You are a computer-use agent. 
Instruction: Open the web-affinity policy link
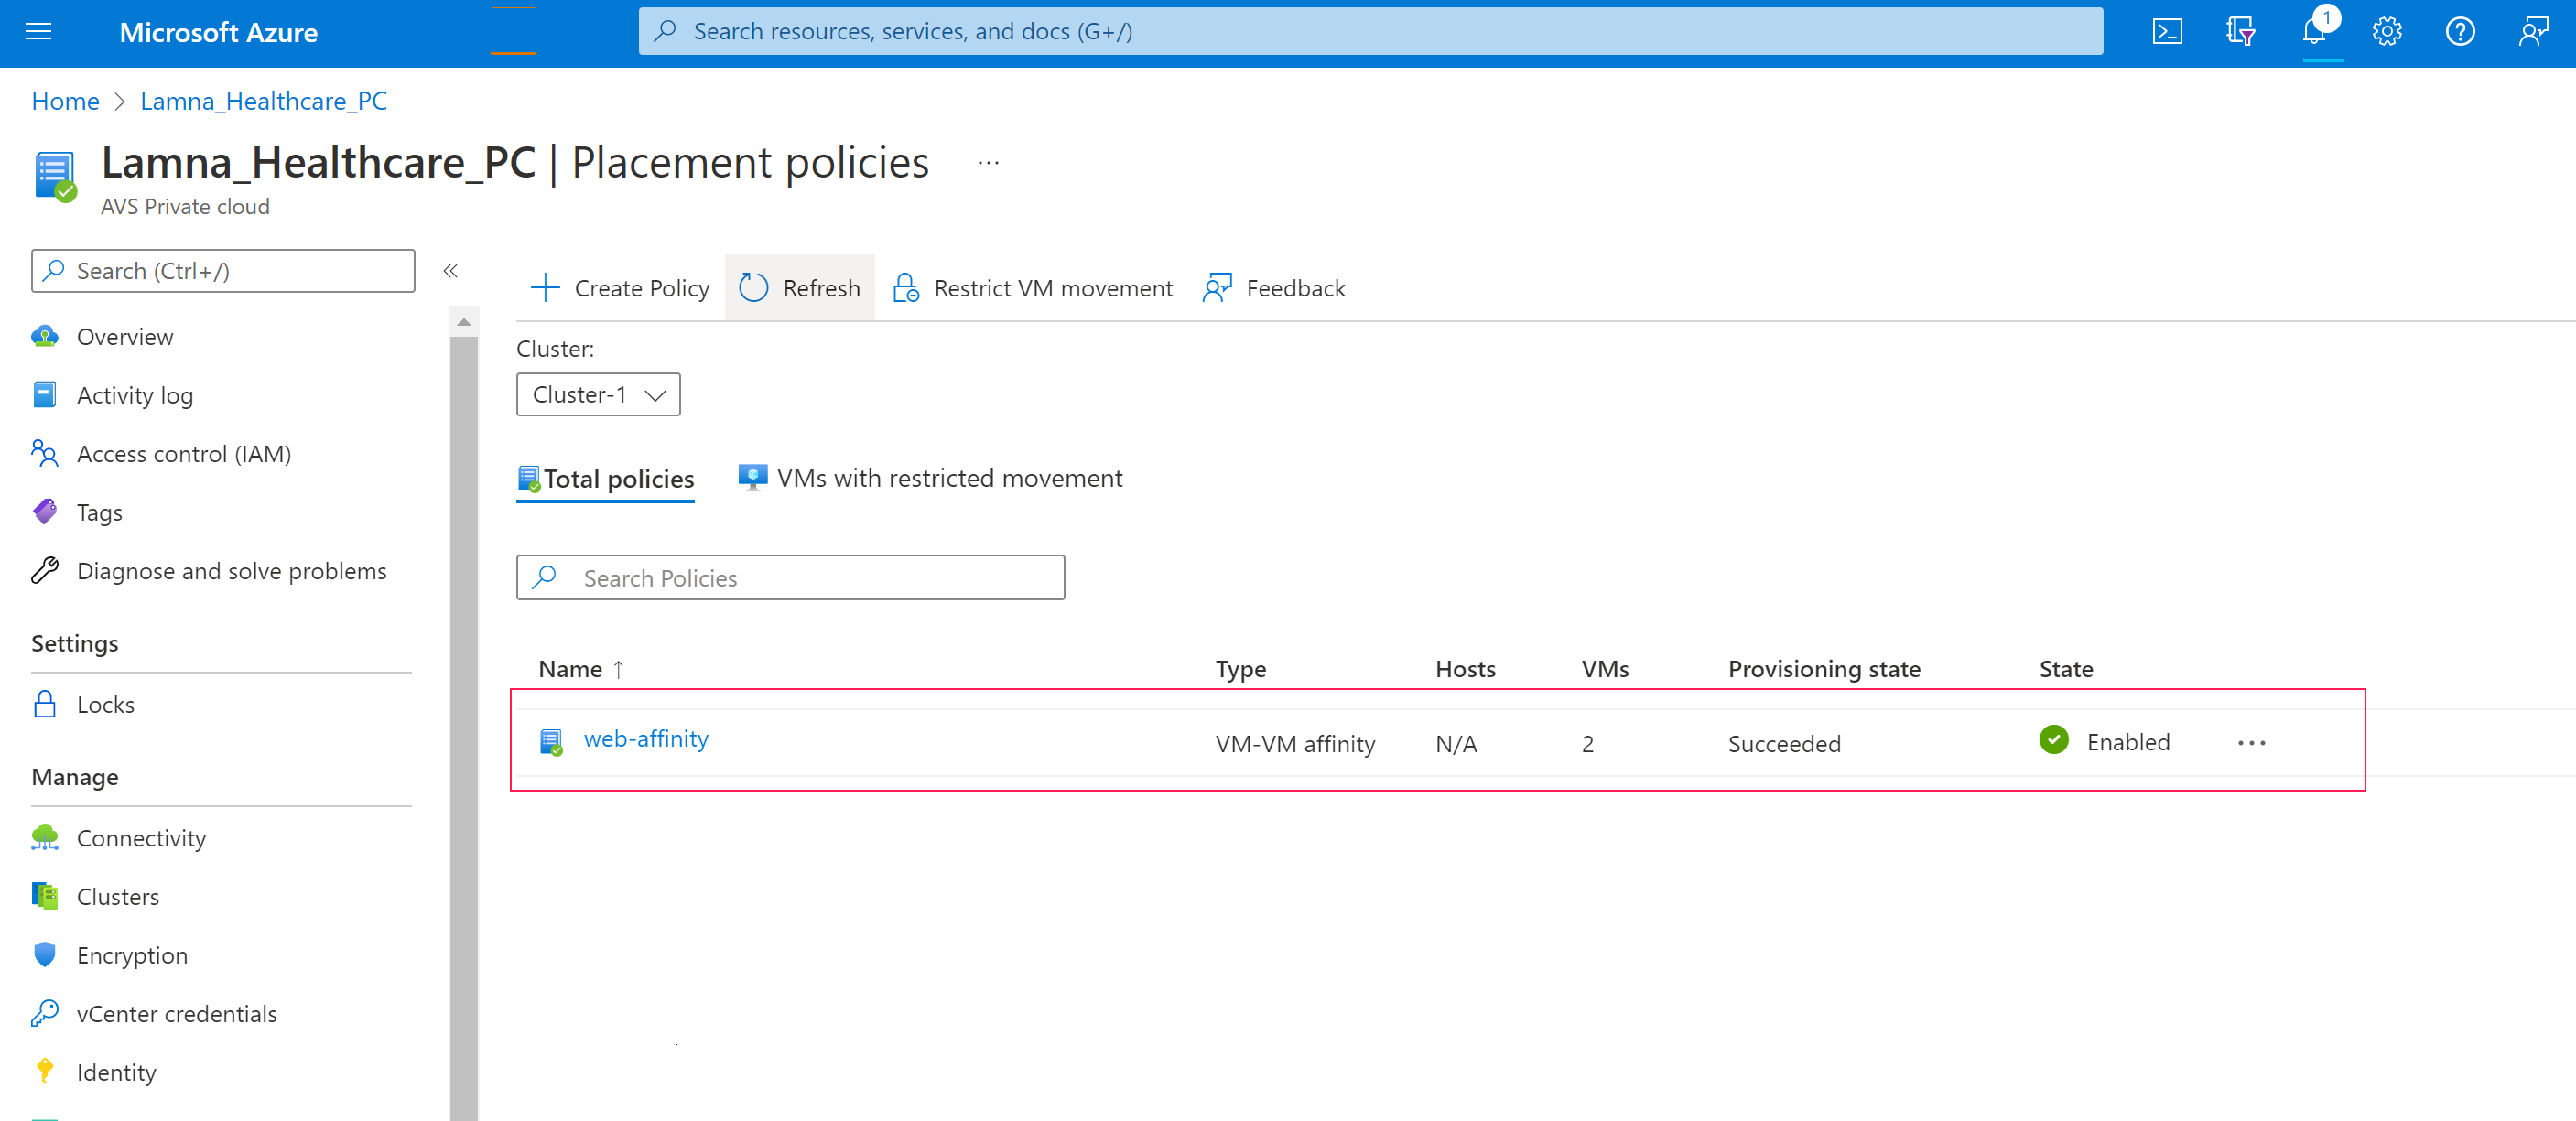(x=646, y=739)
